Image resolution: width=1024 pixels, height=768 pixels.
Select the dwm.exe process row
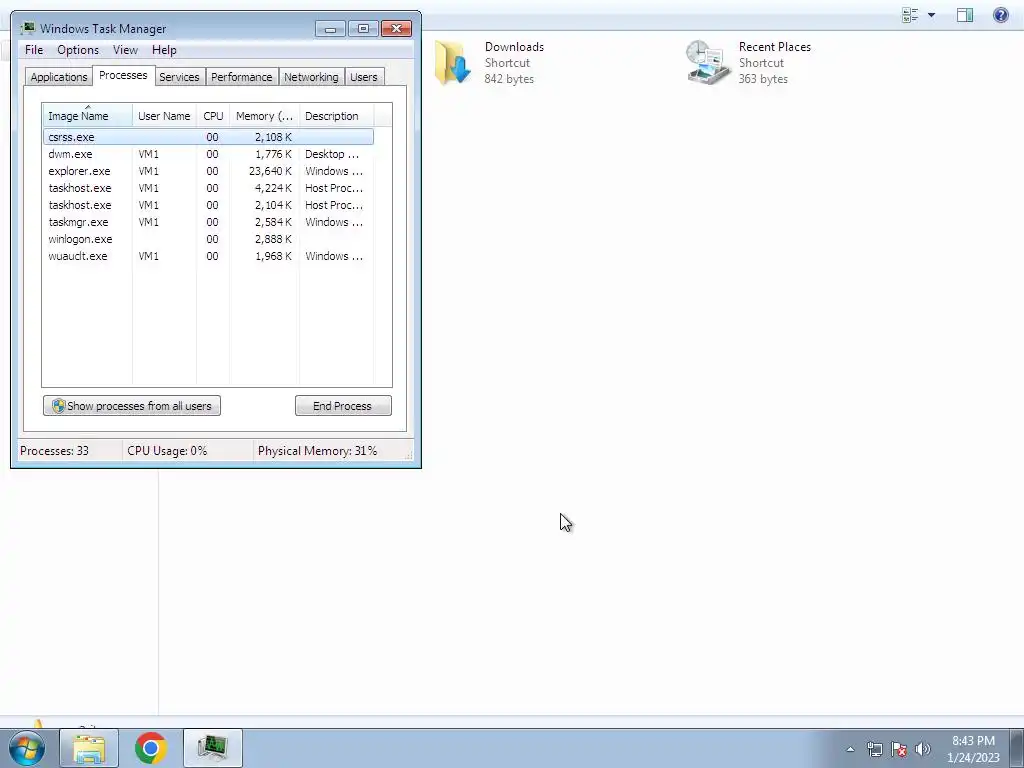coord(208,154)
